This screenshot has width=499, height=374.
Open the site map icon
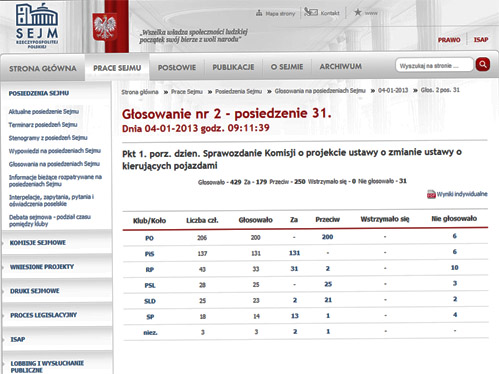(x=259, y=13)
